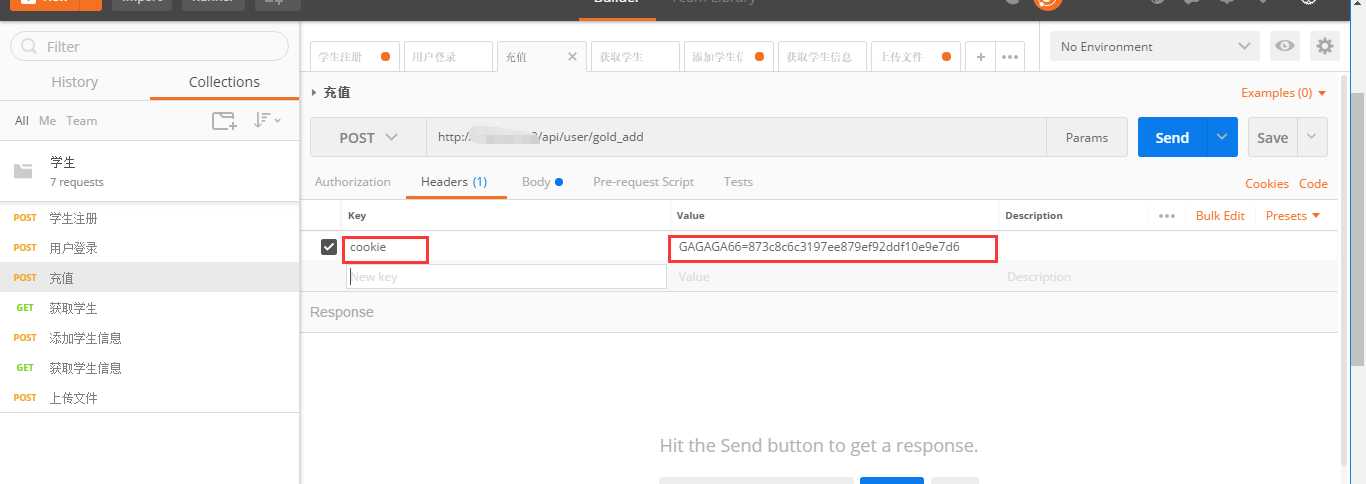The image size is (1366, 484).
Task: Expand the Examples (0) dropdown
Action: [1284, 92]
